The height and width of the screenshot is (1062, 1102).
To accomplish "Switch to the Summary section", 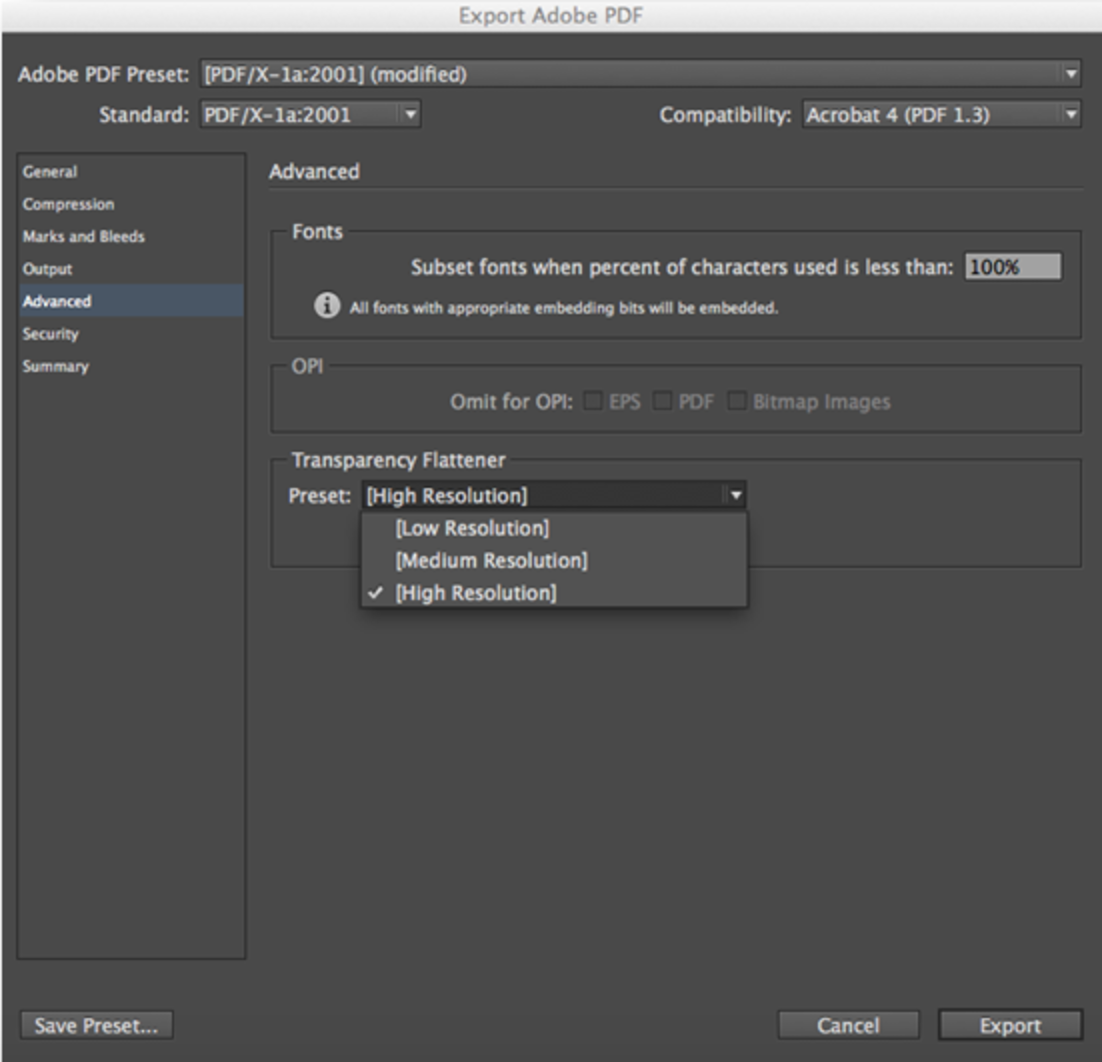I will tap(131, 365).
